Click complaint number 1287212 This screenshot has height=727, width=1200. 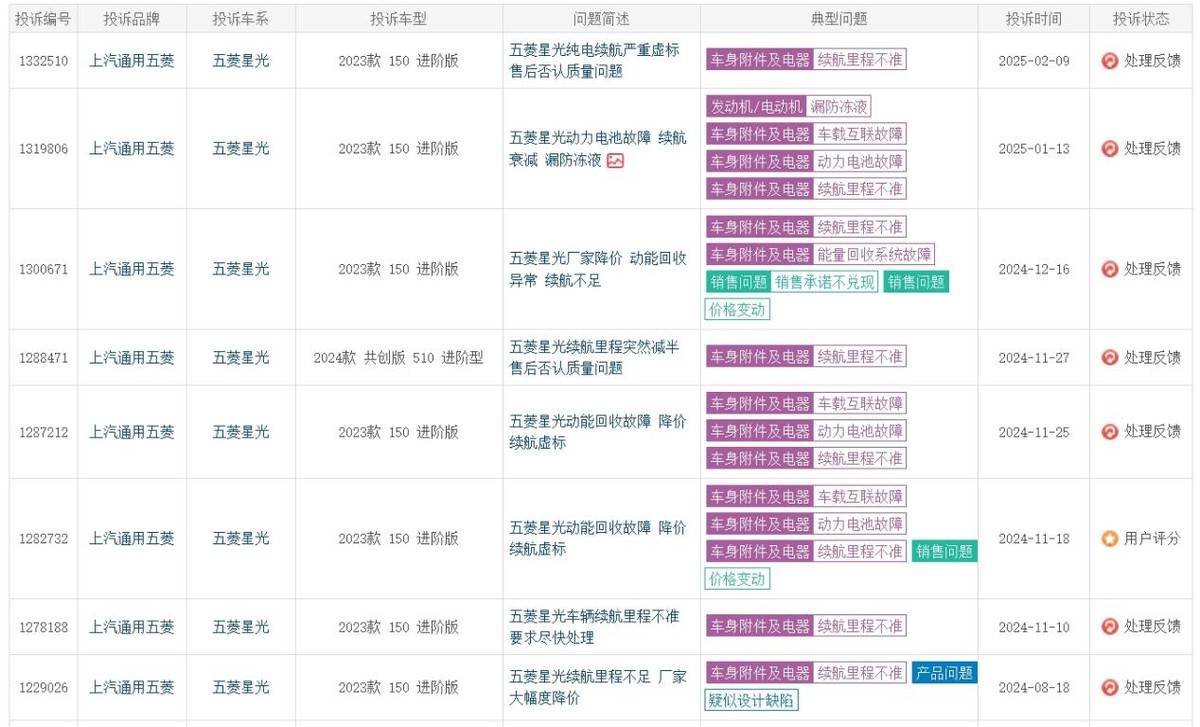coord(43,431)
